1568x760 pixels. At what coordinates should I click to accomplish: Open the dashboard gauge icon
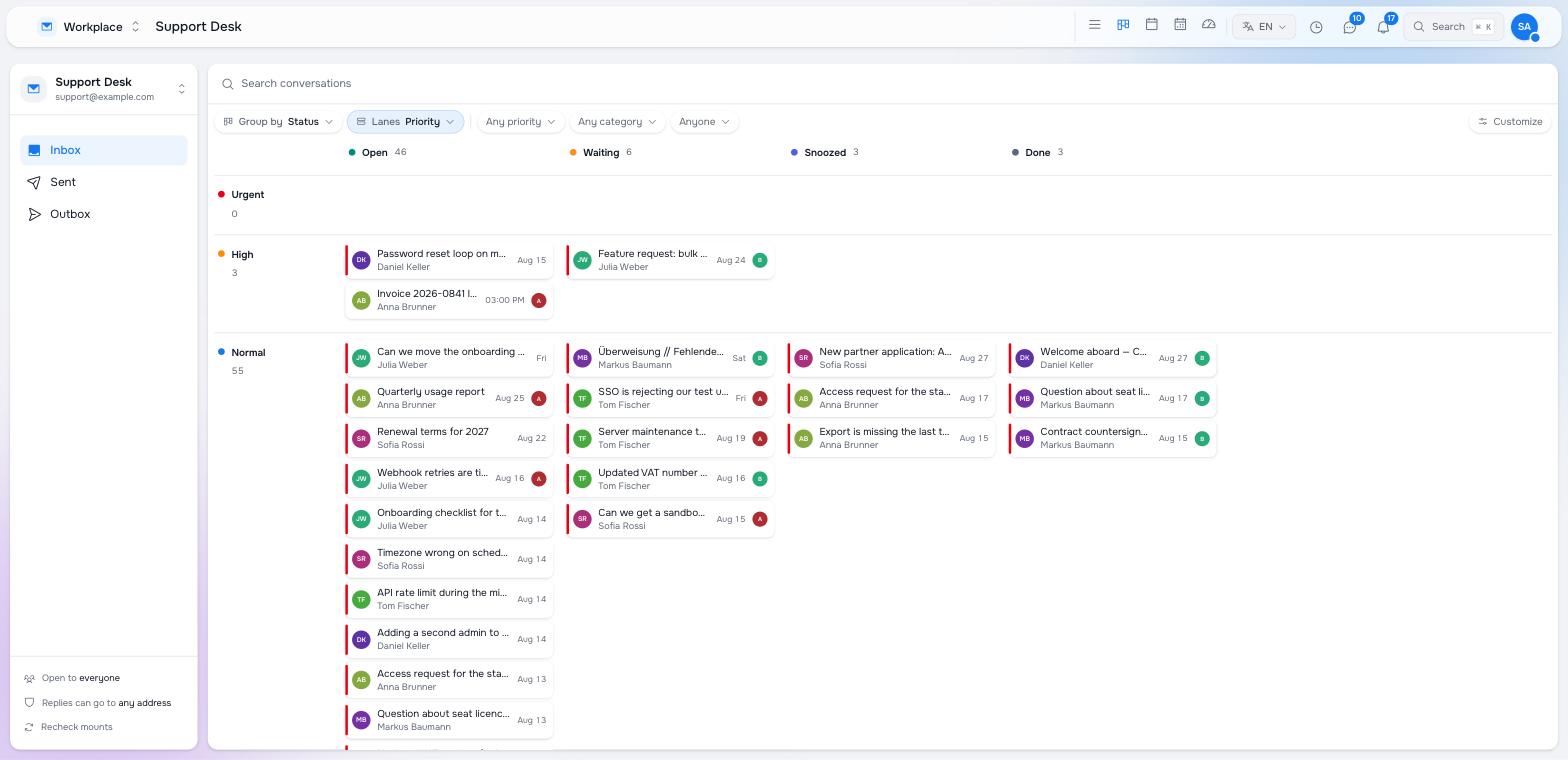[1208, 25]
